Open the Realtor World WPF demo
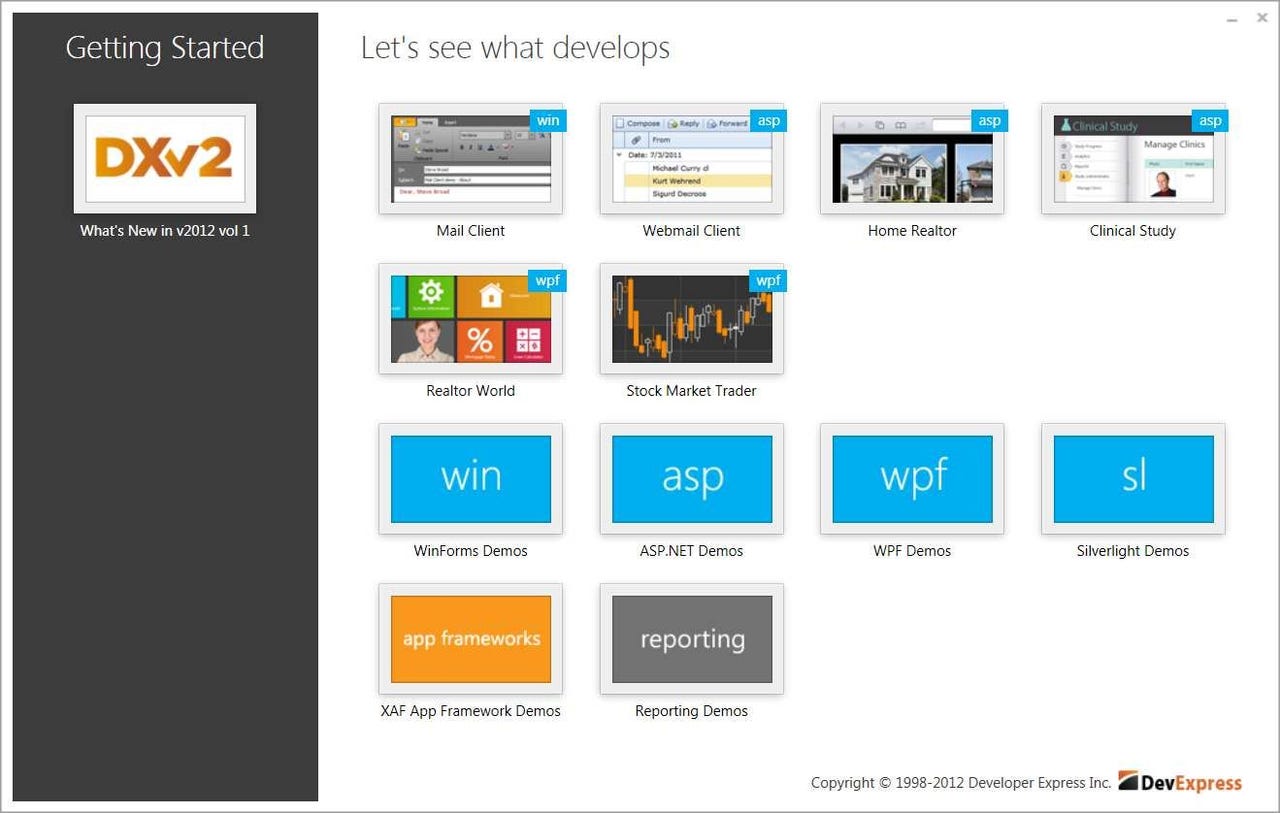1280x813 pixels. 470,319
